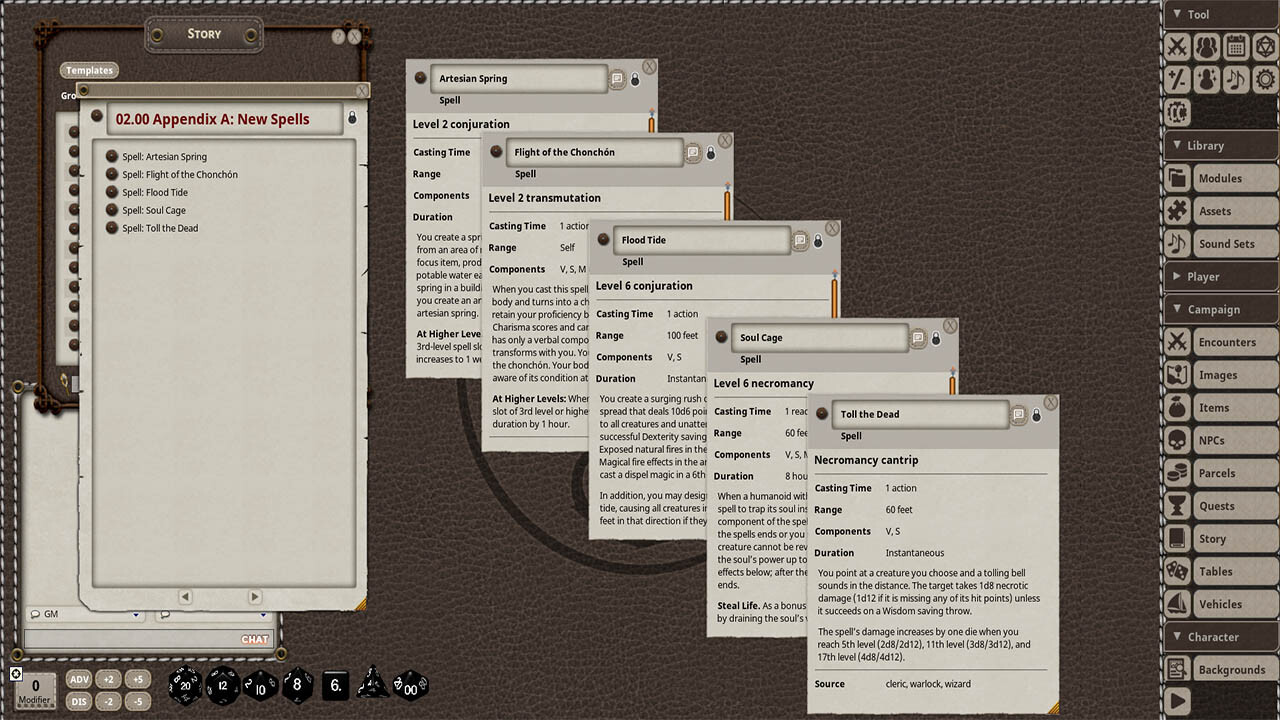Click the CHAT button
The image size is (1280, 720).
coord(254,638)
